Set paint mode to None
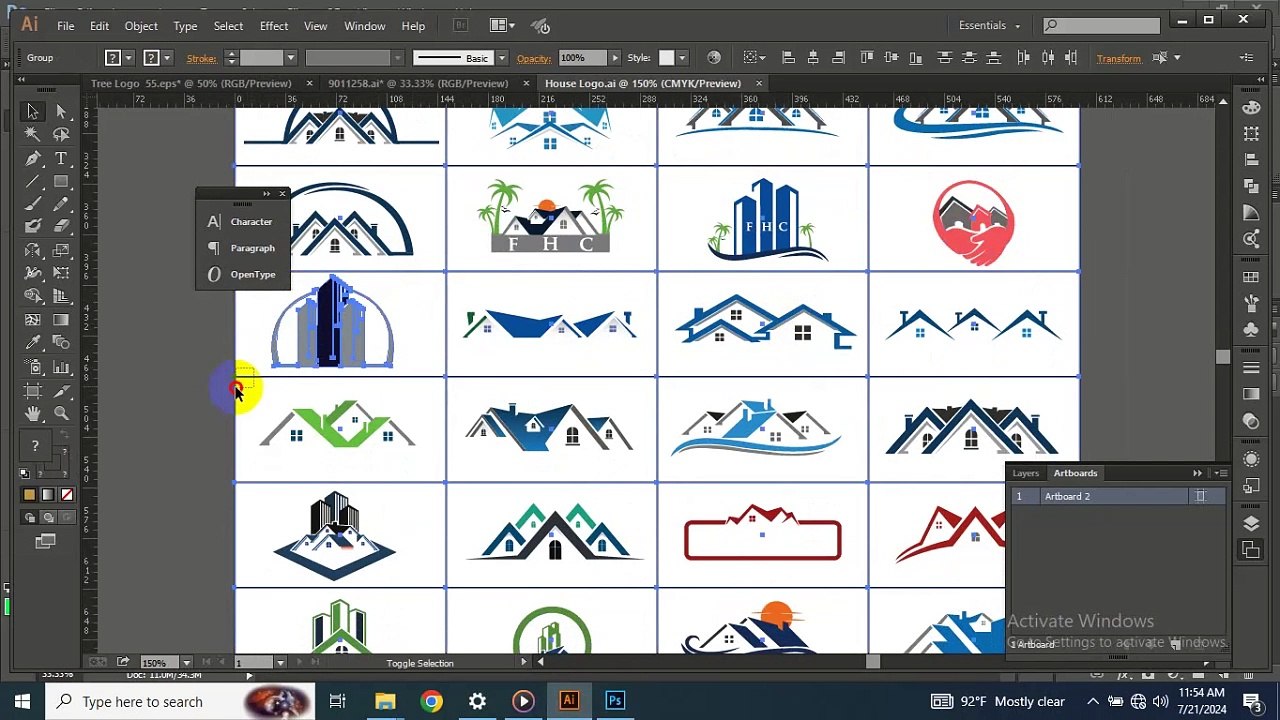The width and height of the screenshot is (1280, 720). pos(67,495)
